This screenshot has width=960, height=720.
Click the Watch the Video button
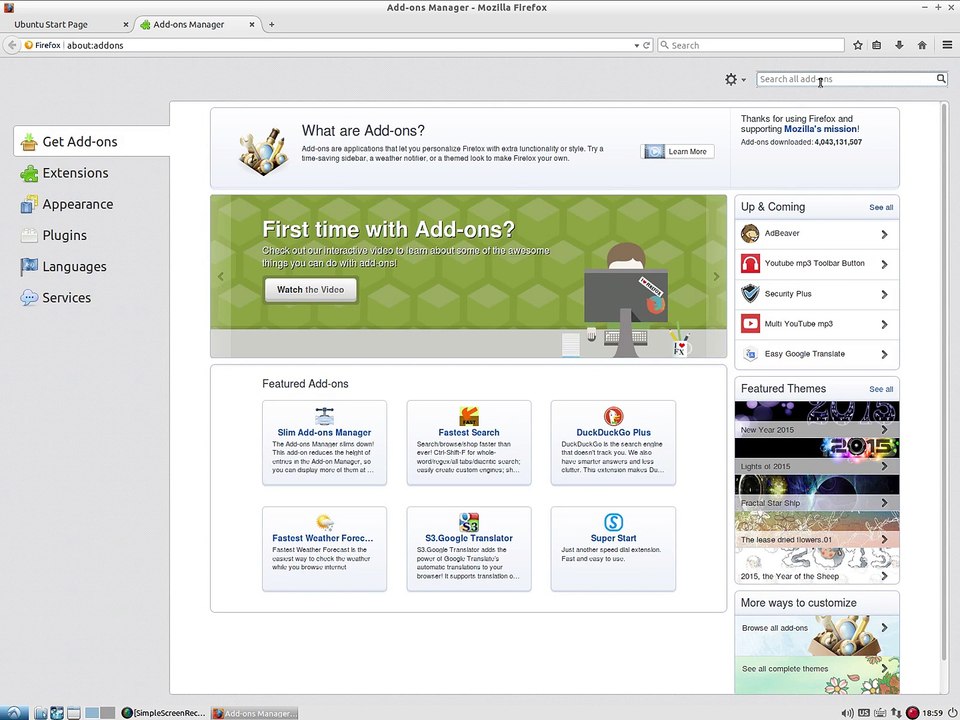click(x=310, y=290)
